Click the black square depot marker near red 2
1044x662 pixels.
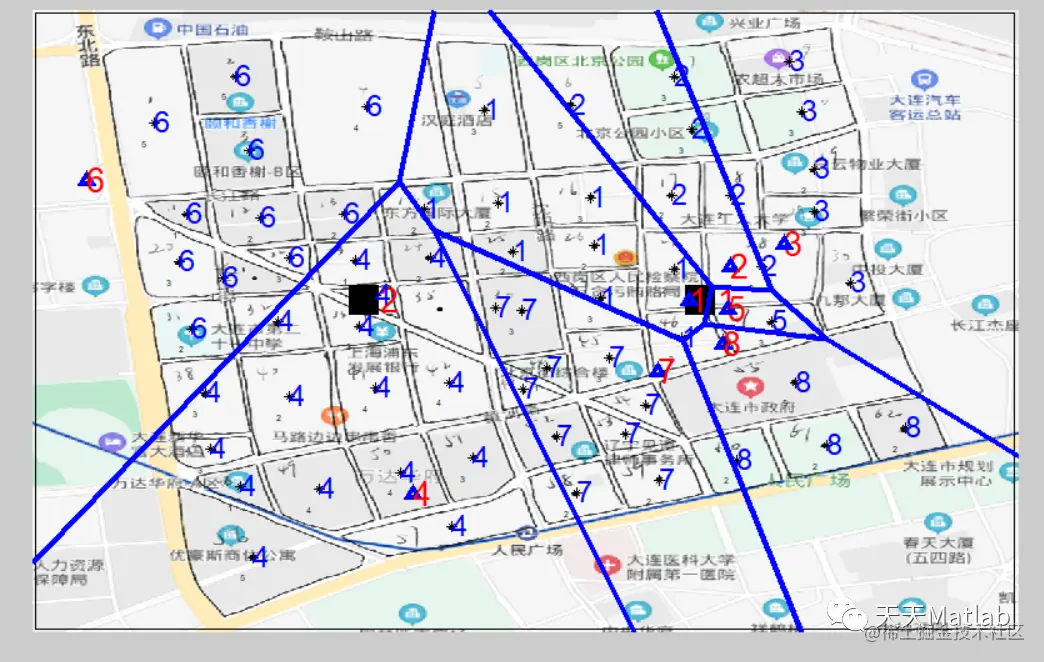[364, 300]
